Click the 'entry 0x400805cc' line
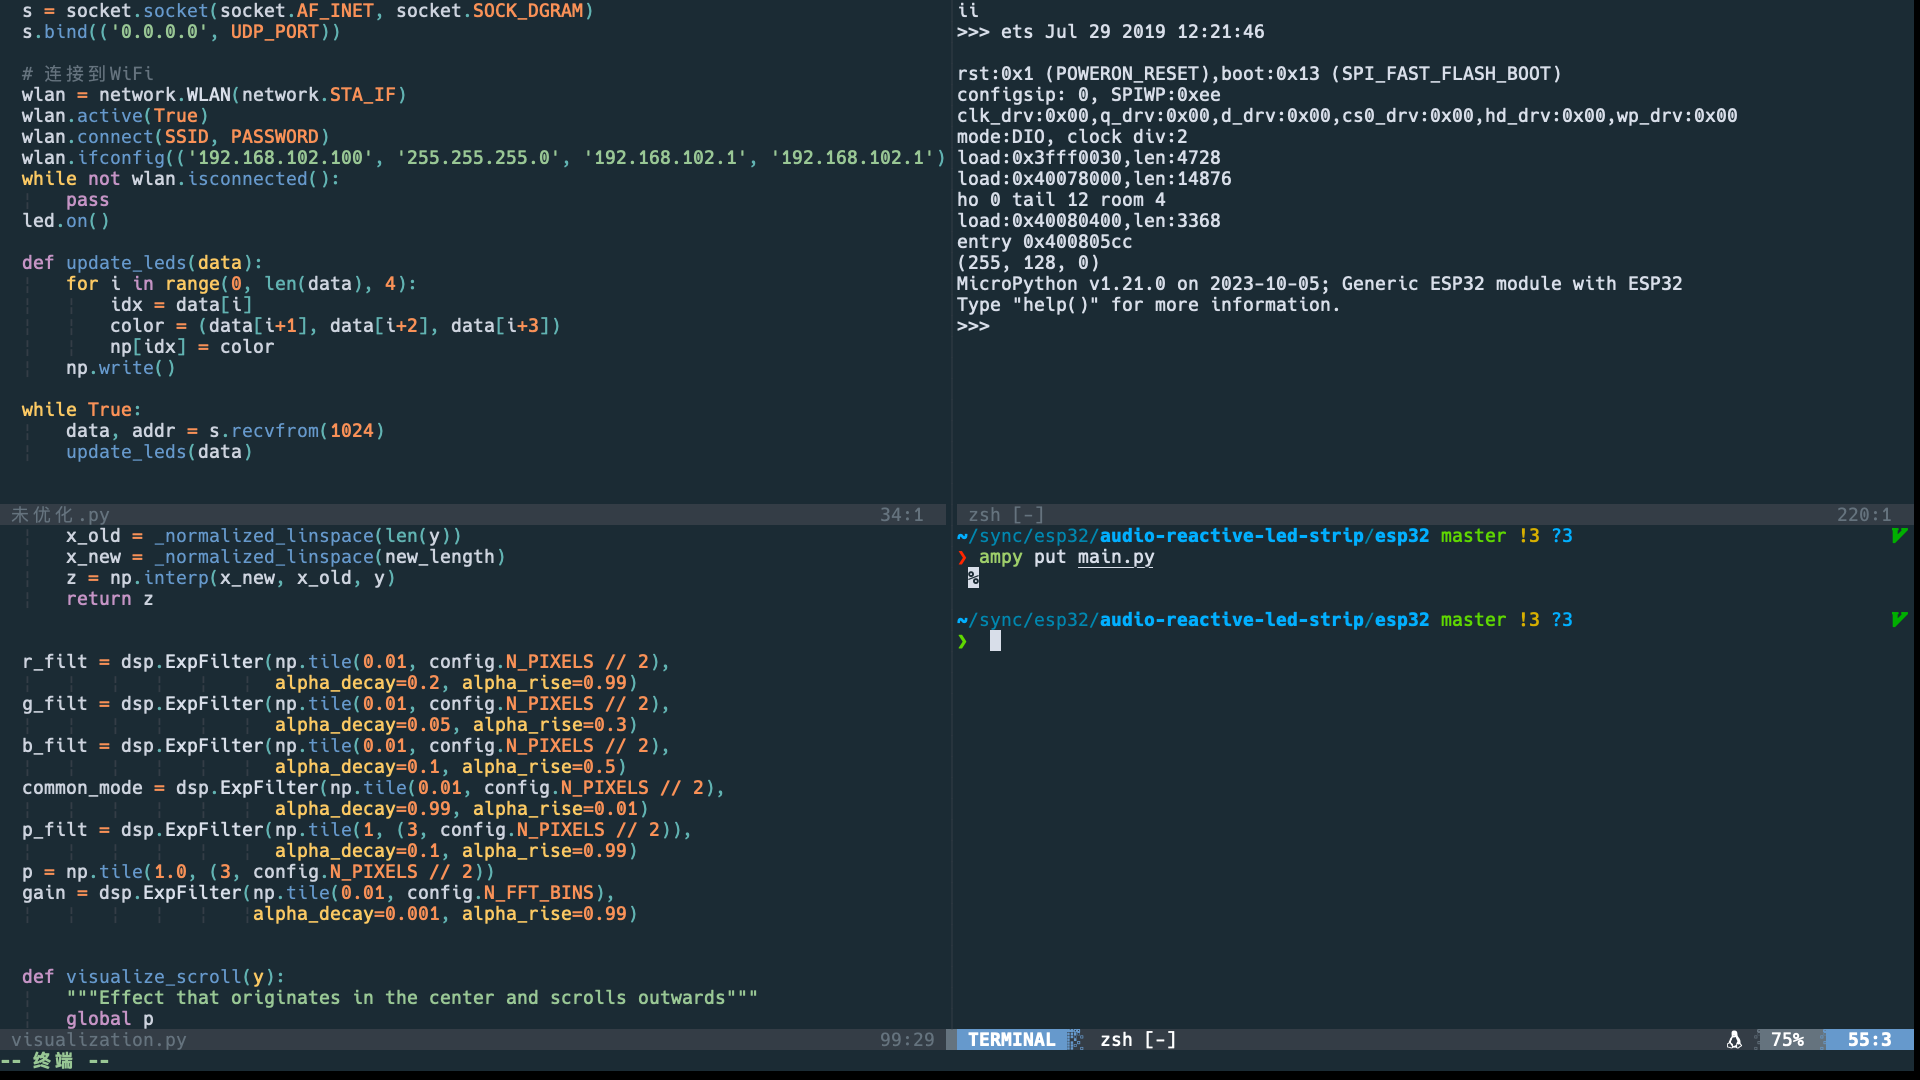The height and width of the screenshot is (1080, 1920). pyautogui.click(x=1045, y=242)
